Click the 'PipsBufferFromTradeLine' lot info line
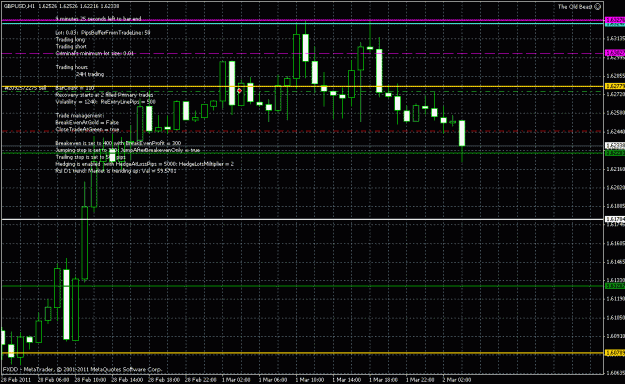Image resolution: width=625 pixels, height=384 pixels. [x=103, y=33]
